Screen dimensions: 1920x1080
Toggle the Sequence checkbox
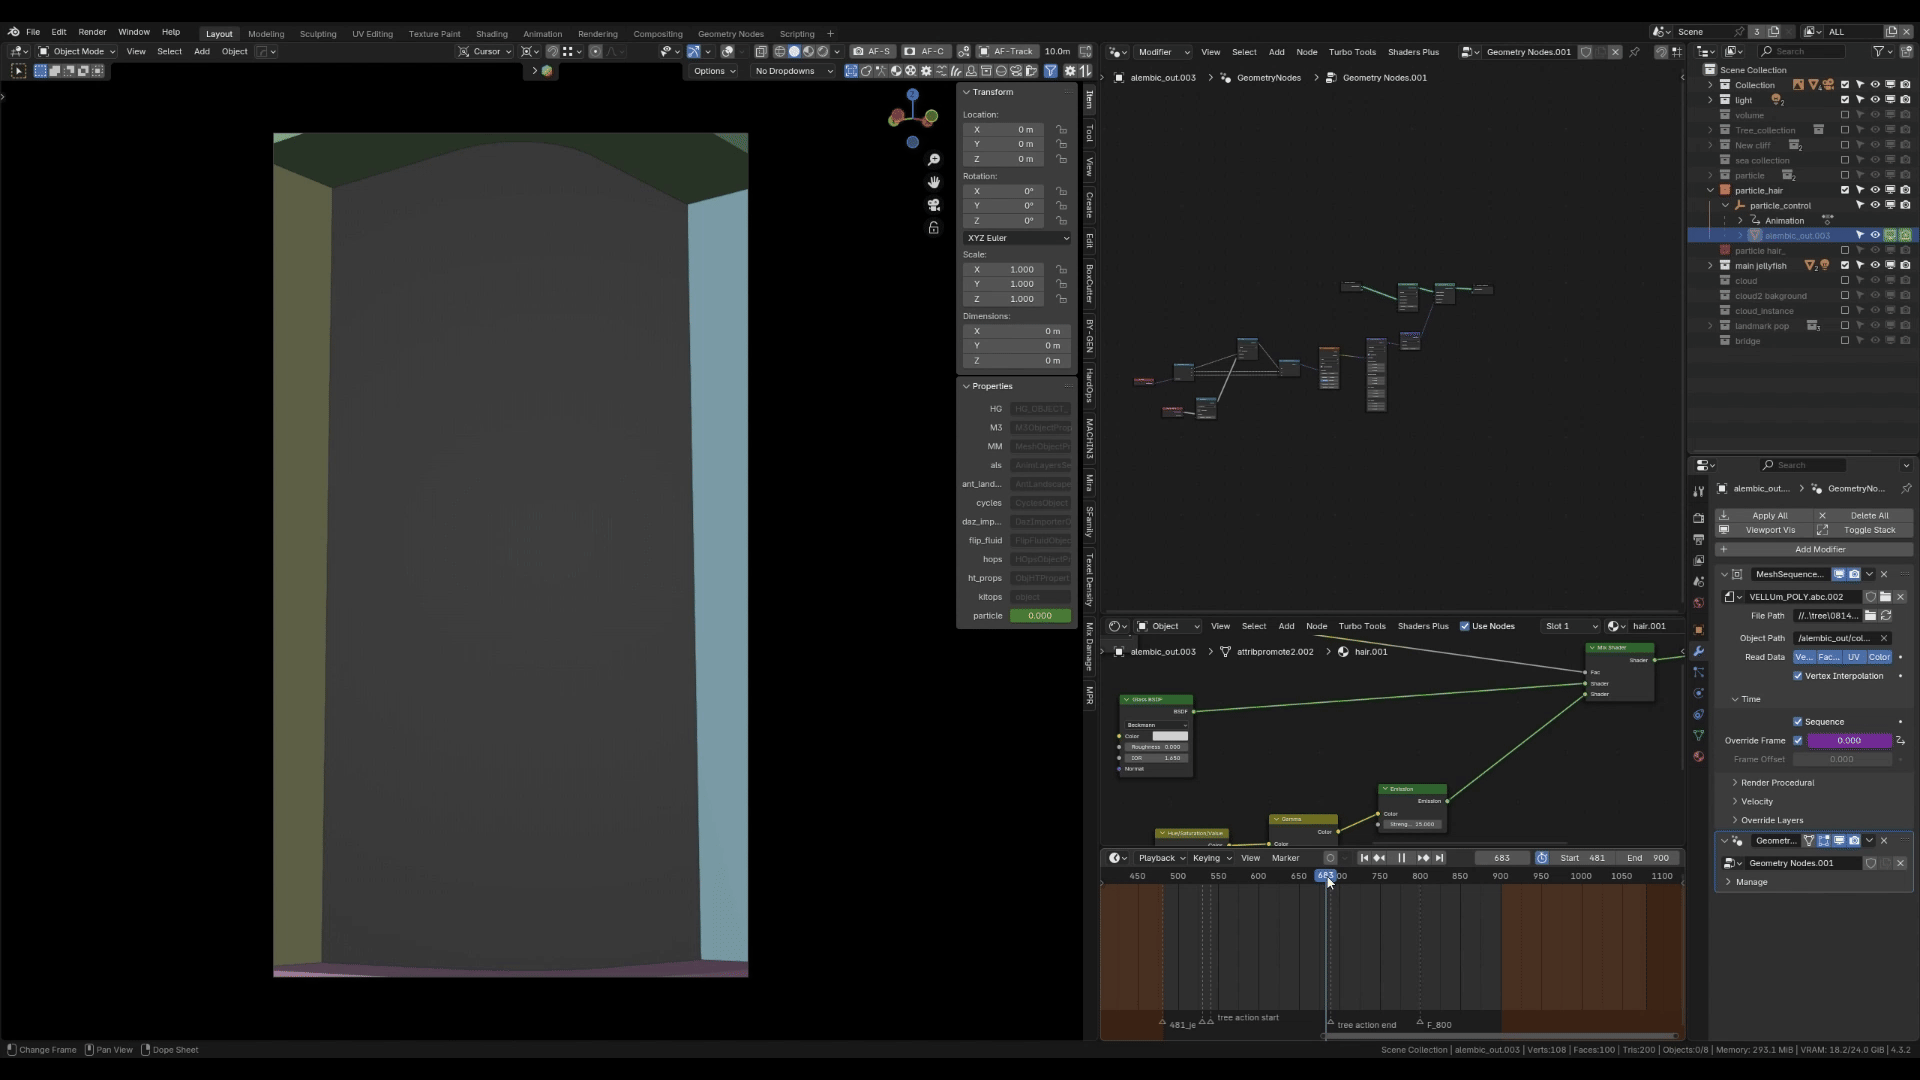click(x=1798, y=722)
